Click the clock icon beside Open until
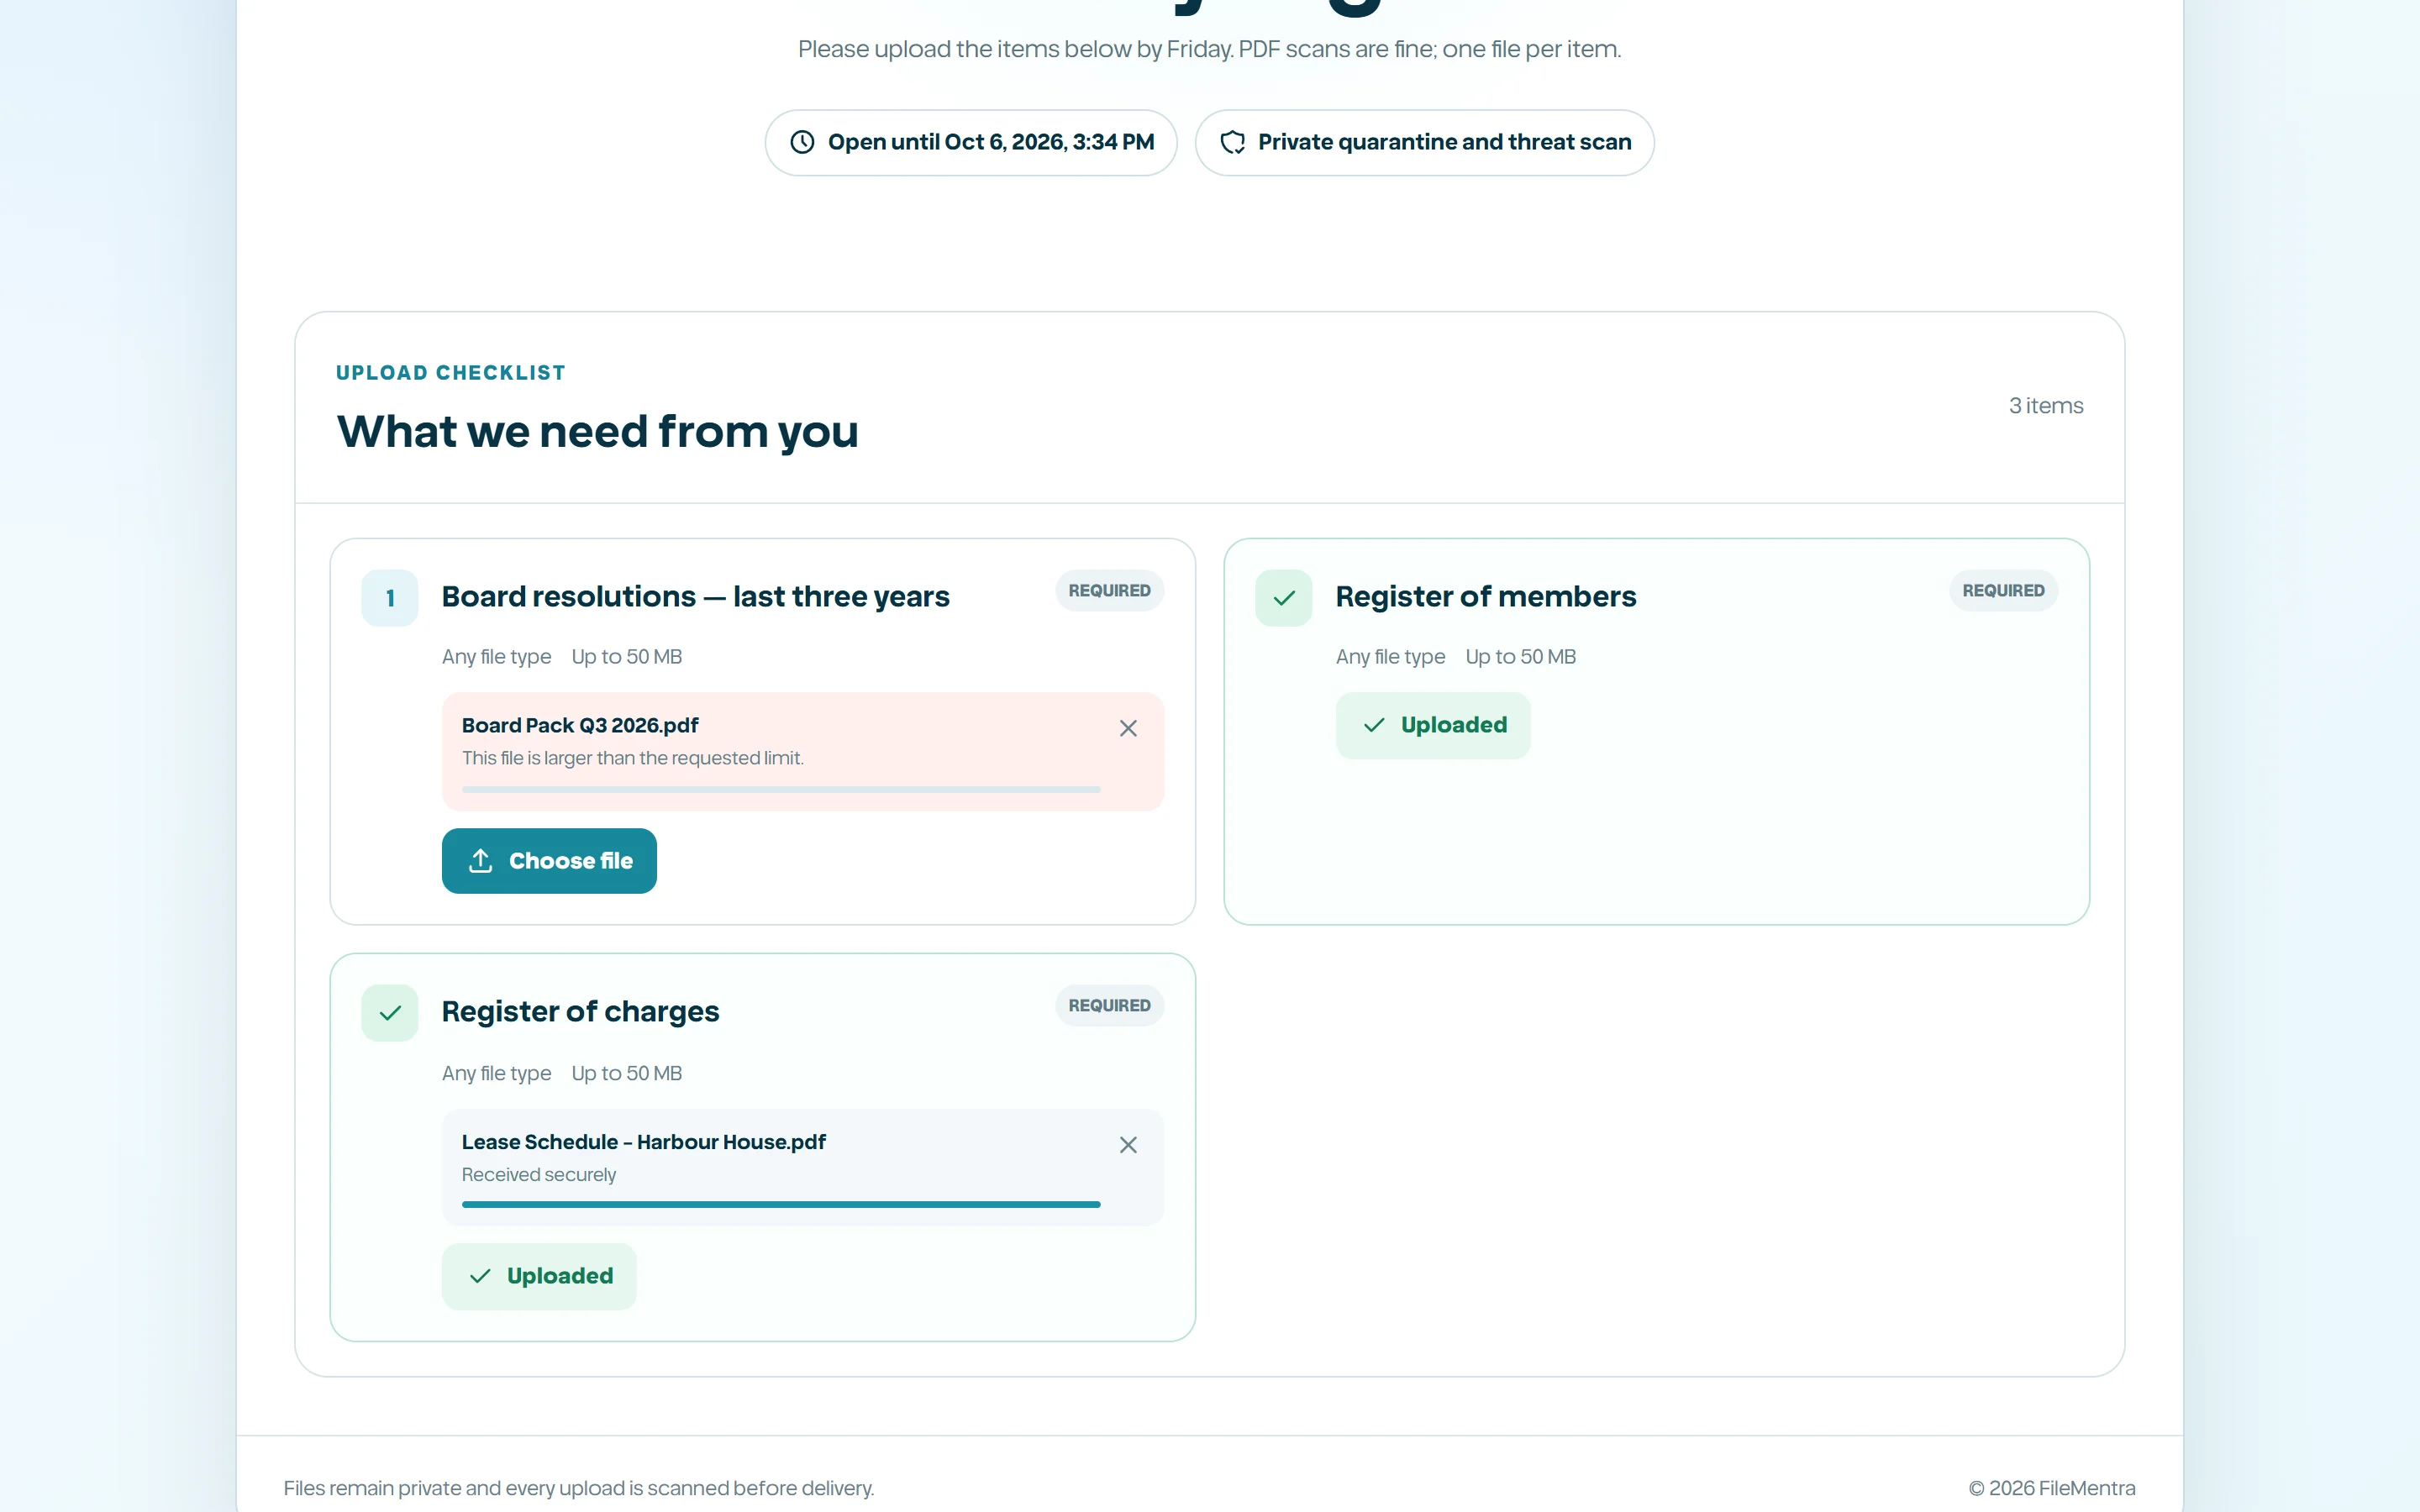This screenshot has width=2420, height=1512. [802, 142]
